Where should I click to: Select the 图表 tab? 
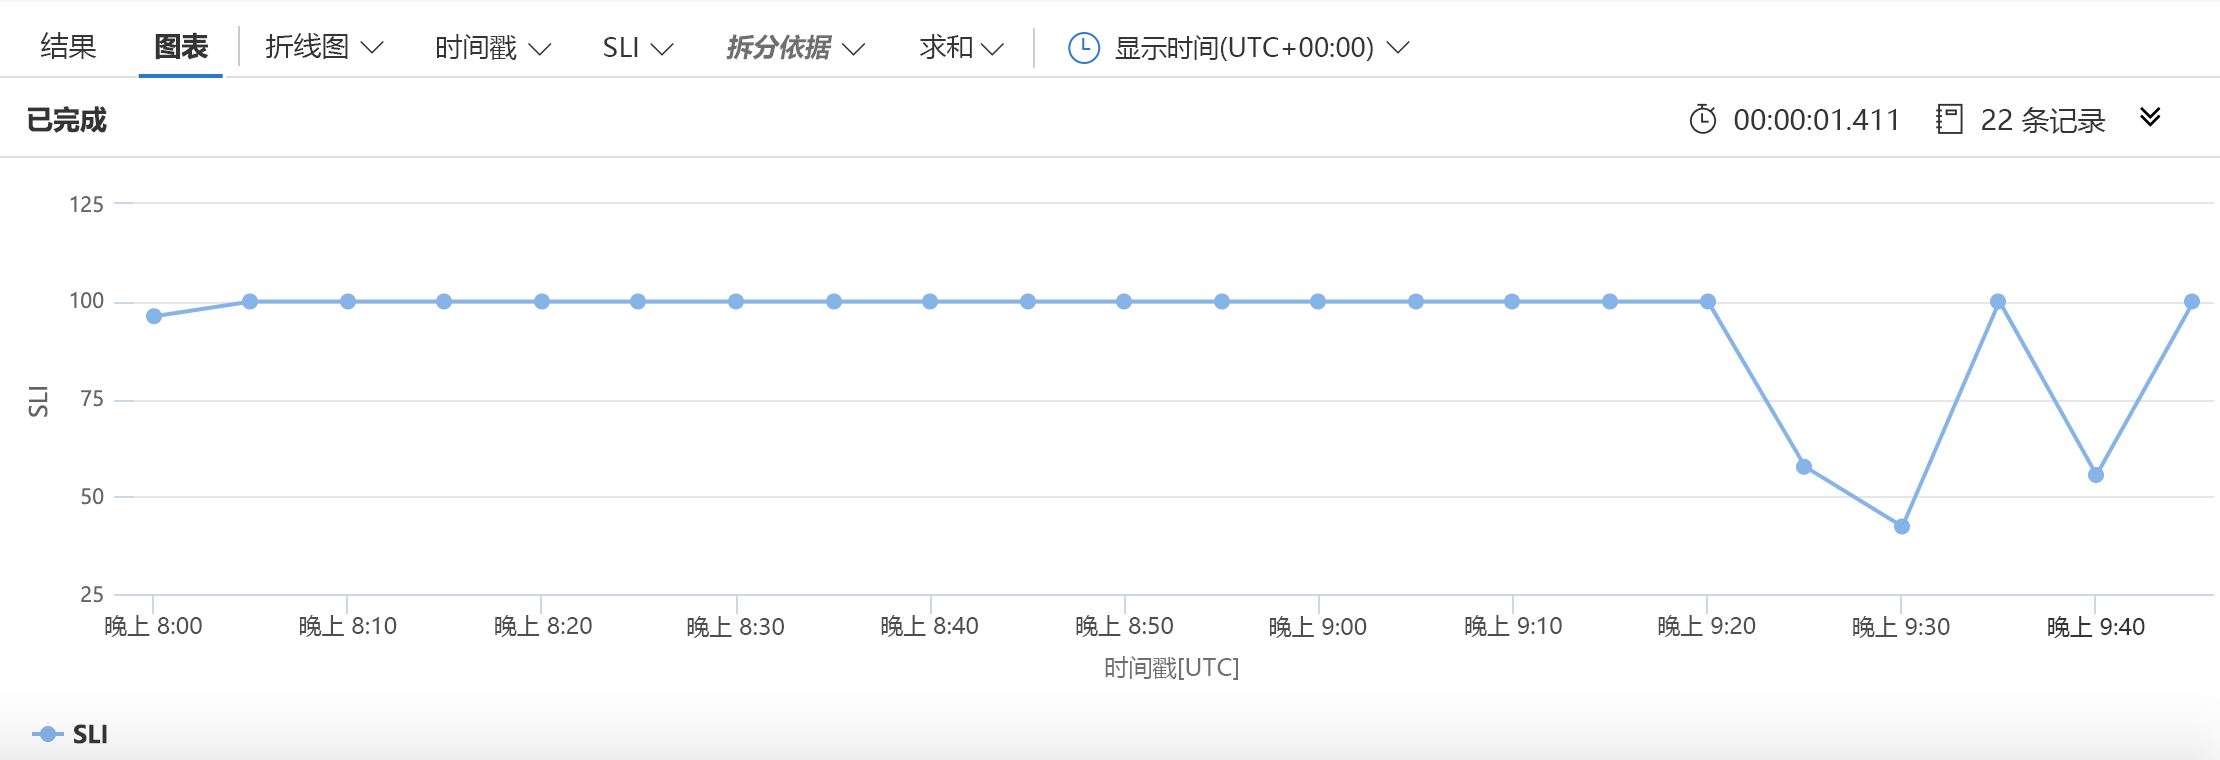tap(181, 47)
